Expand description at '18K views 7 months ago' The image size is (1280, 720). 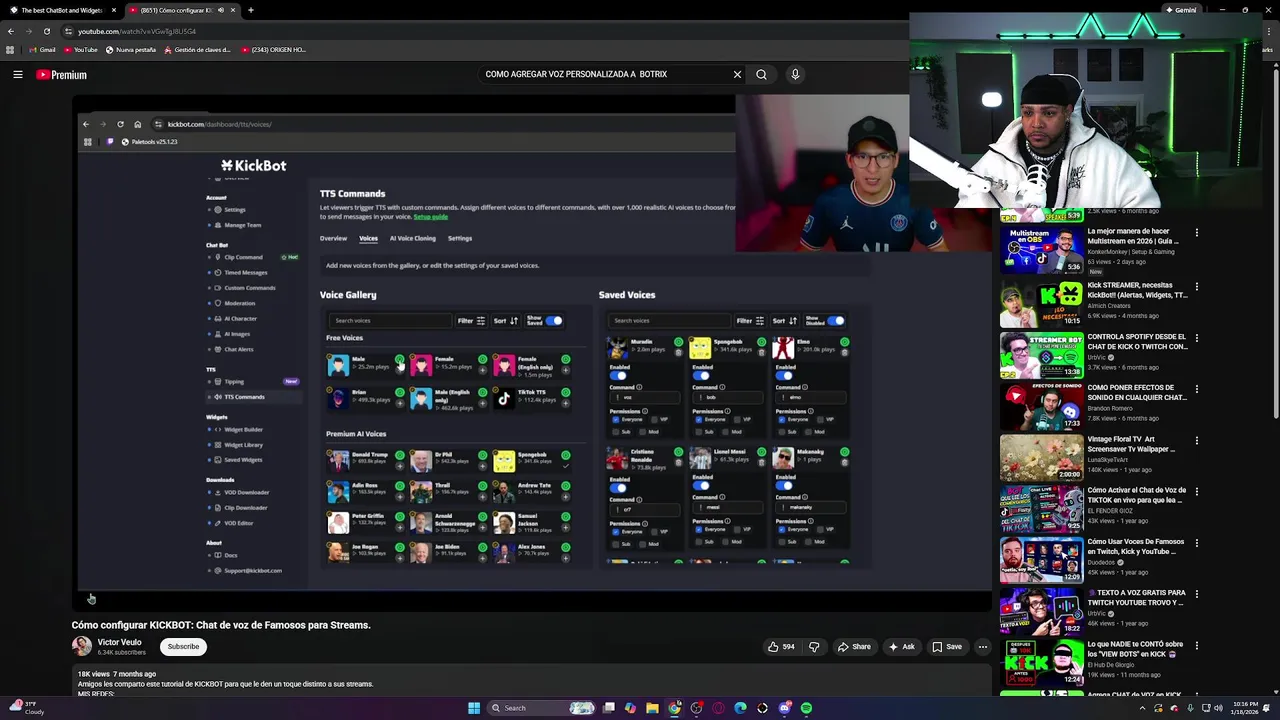(117, 674)
